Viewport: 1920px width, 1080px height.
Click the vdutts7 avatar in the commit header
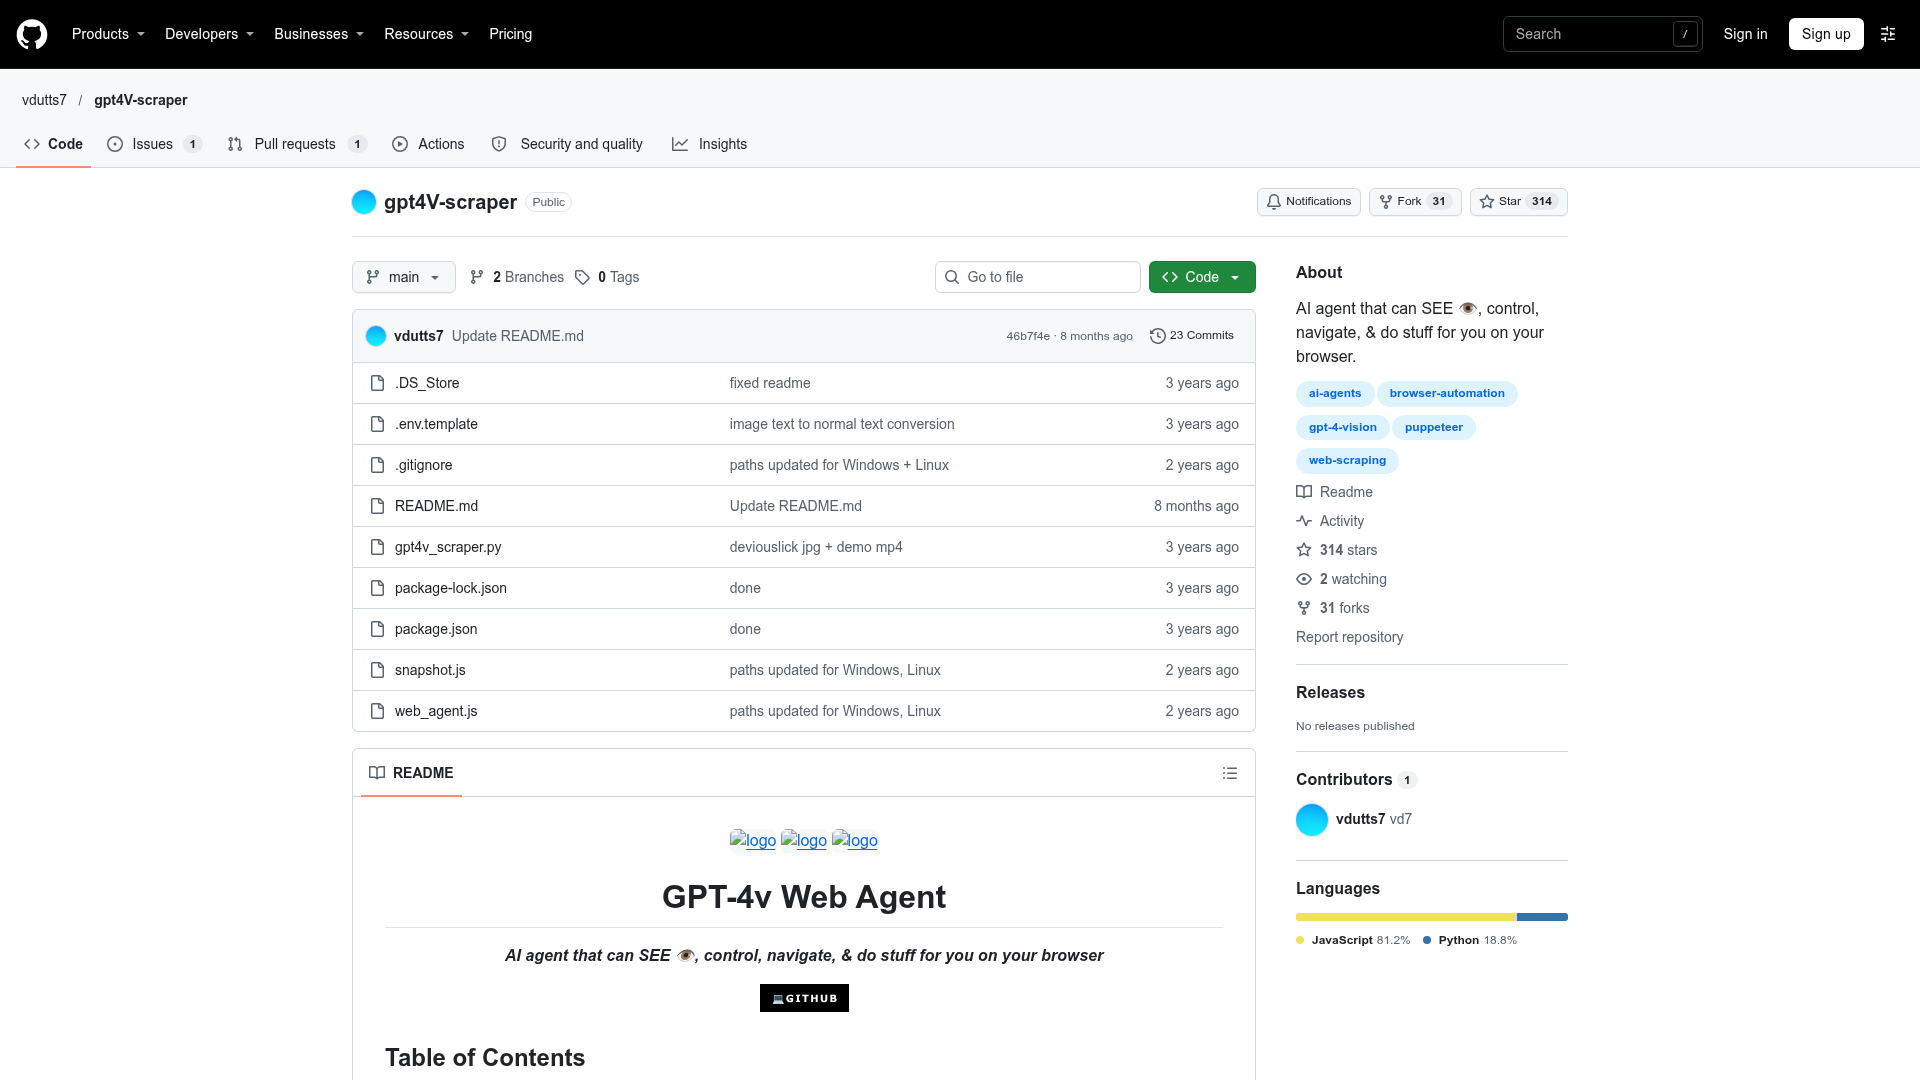376,336
